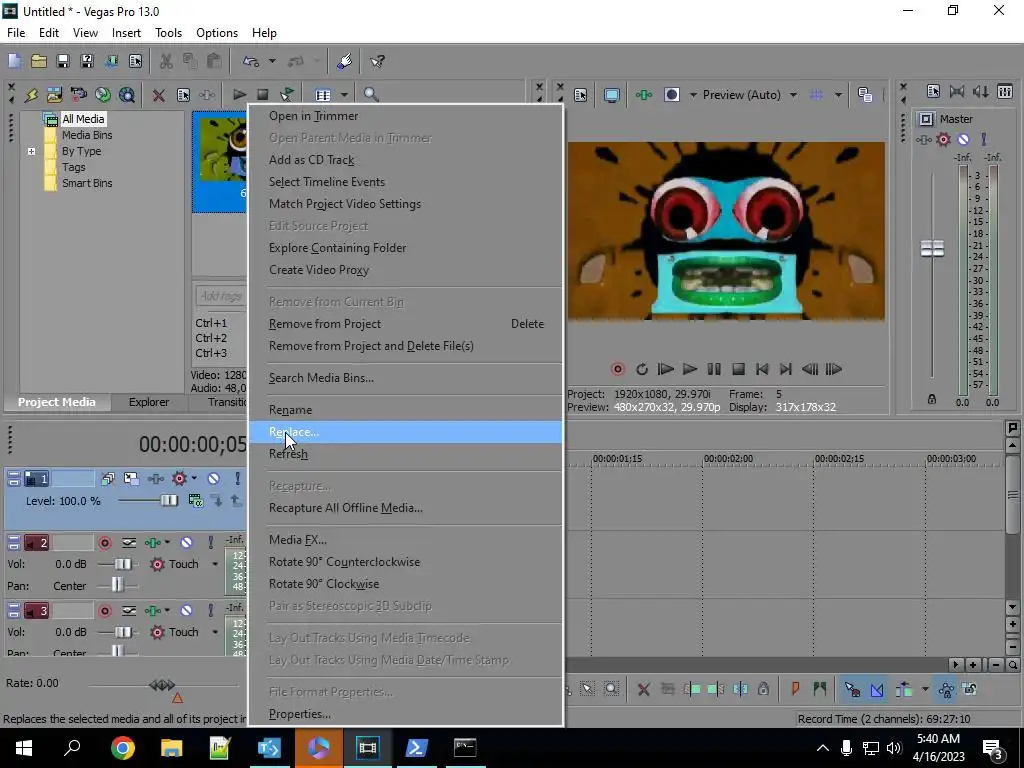The image size is (1024, 768).
Task: Click the Master bus Downmix Output icon
Action: [957, 91]
